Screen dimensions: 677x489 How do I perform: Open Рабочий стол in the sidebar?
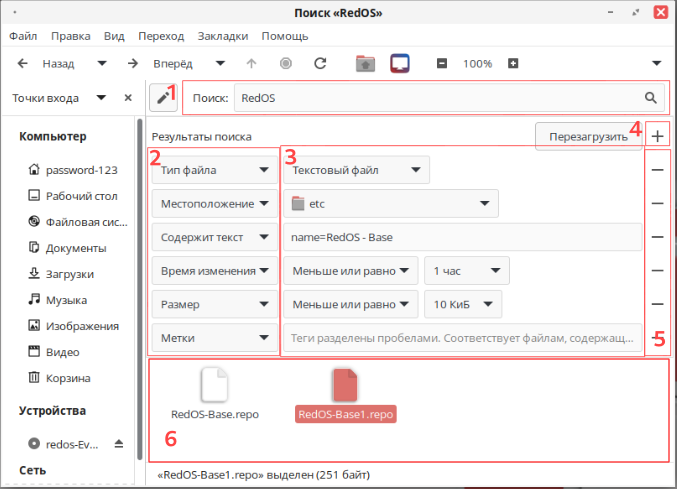point(73,196)
